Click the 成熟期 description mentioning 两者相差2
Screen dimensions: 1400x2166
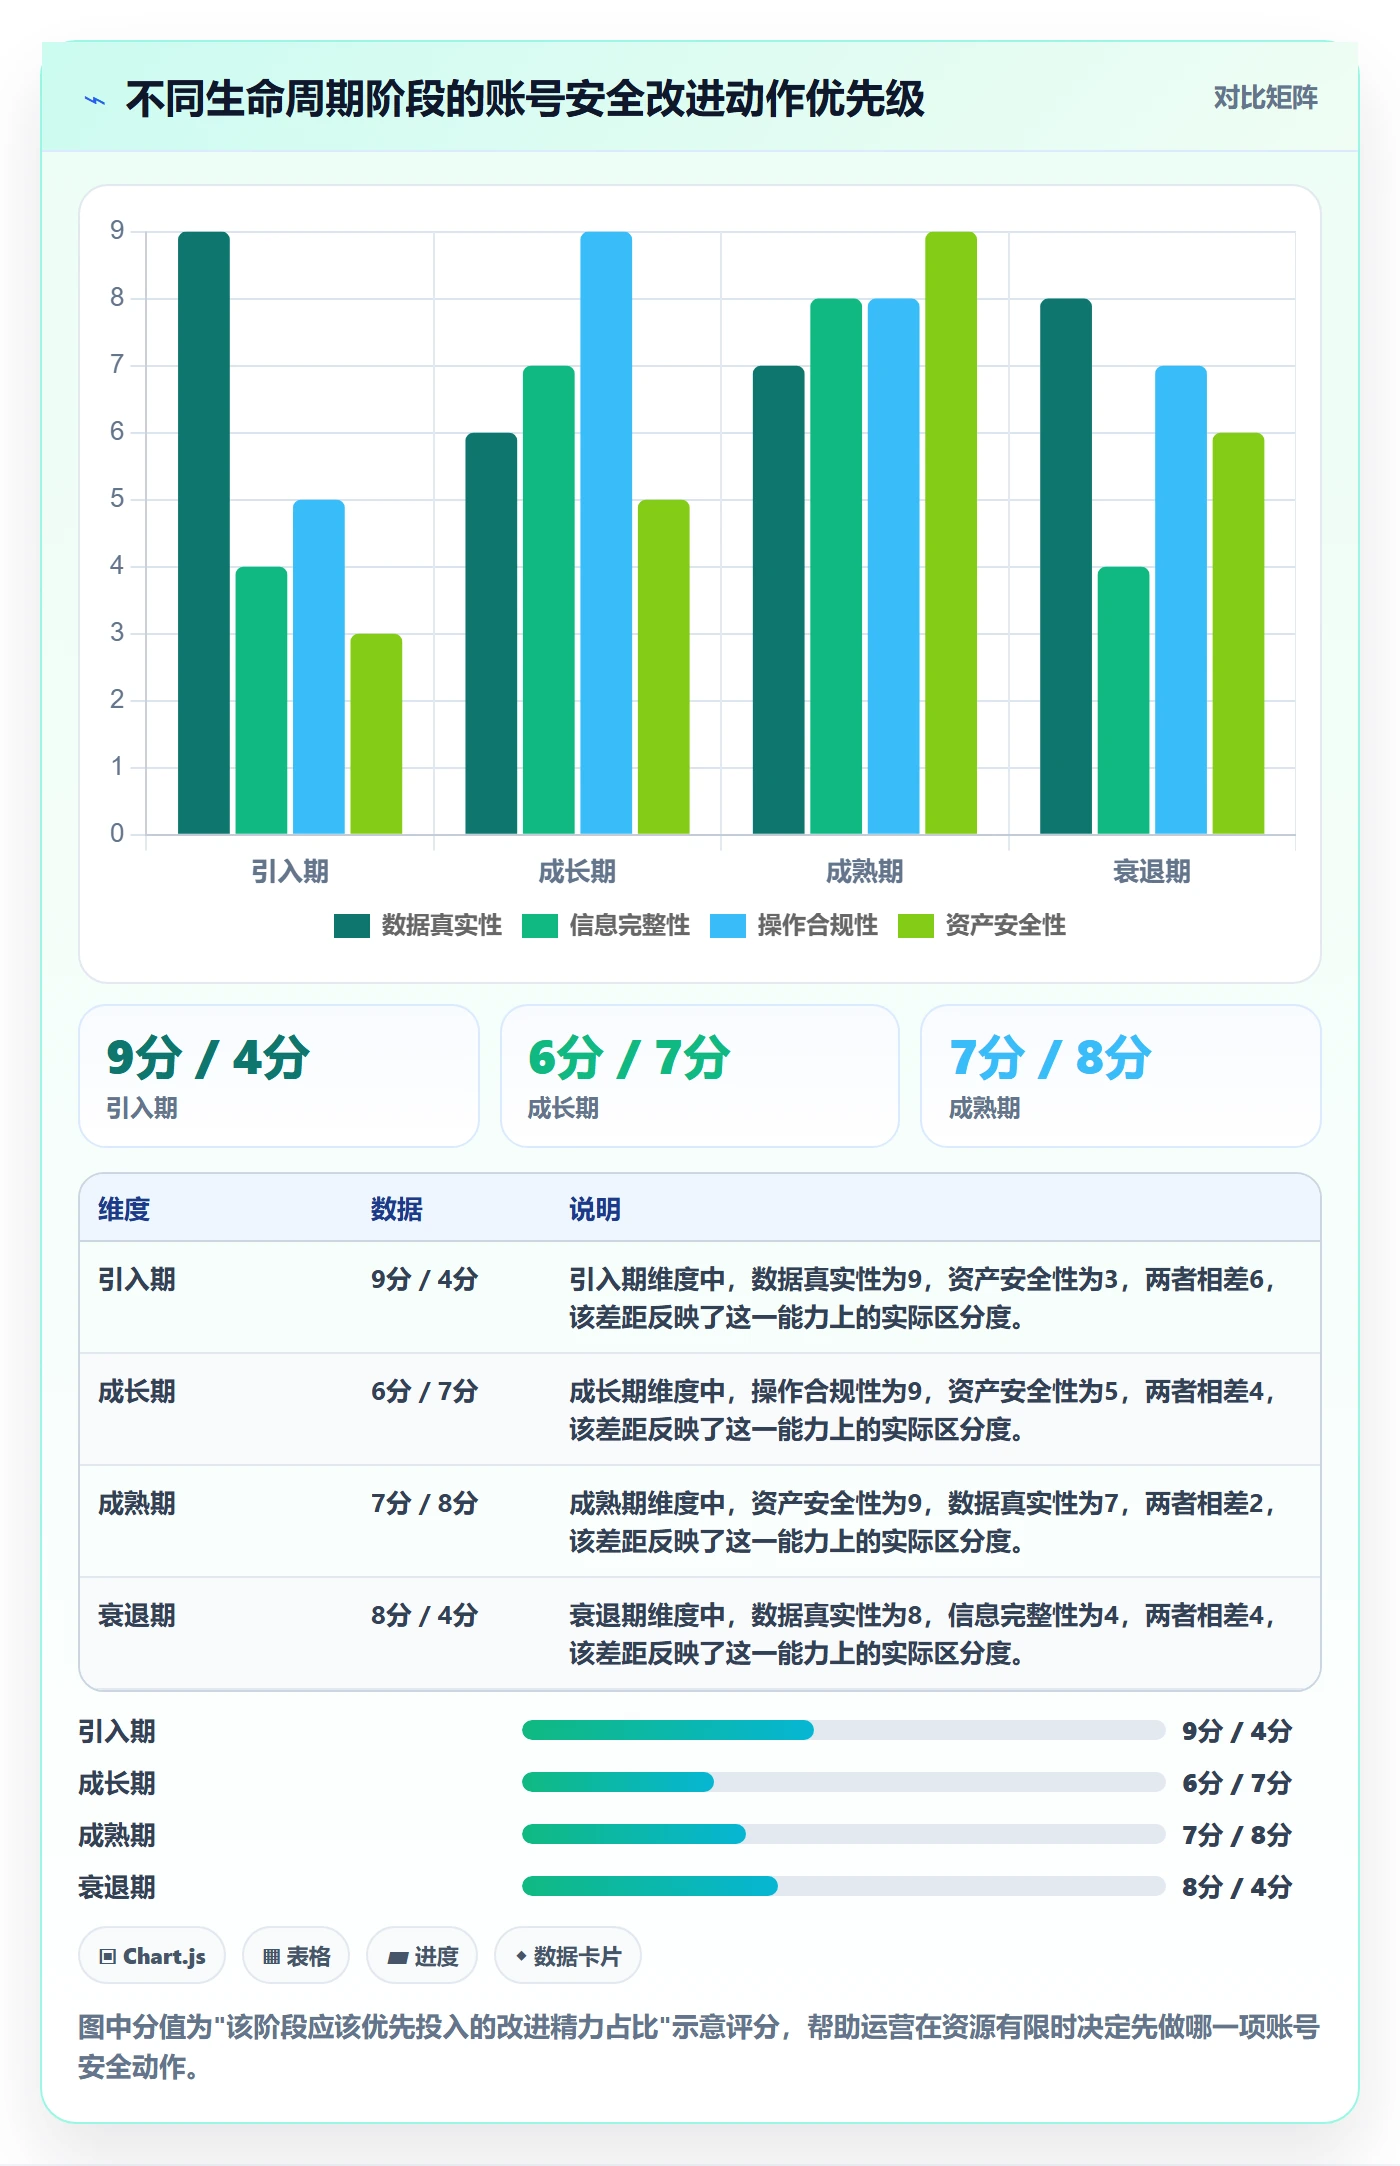point(922,1522)
